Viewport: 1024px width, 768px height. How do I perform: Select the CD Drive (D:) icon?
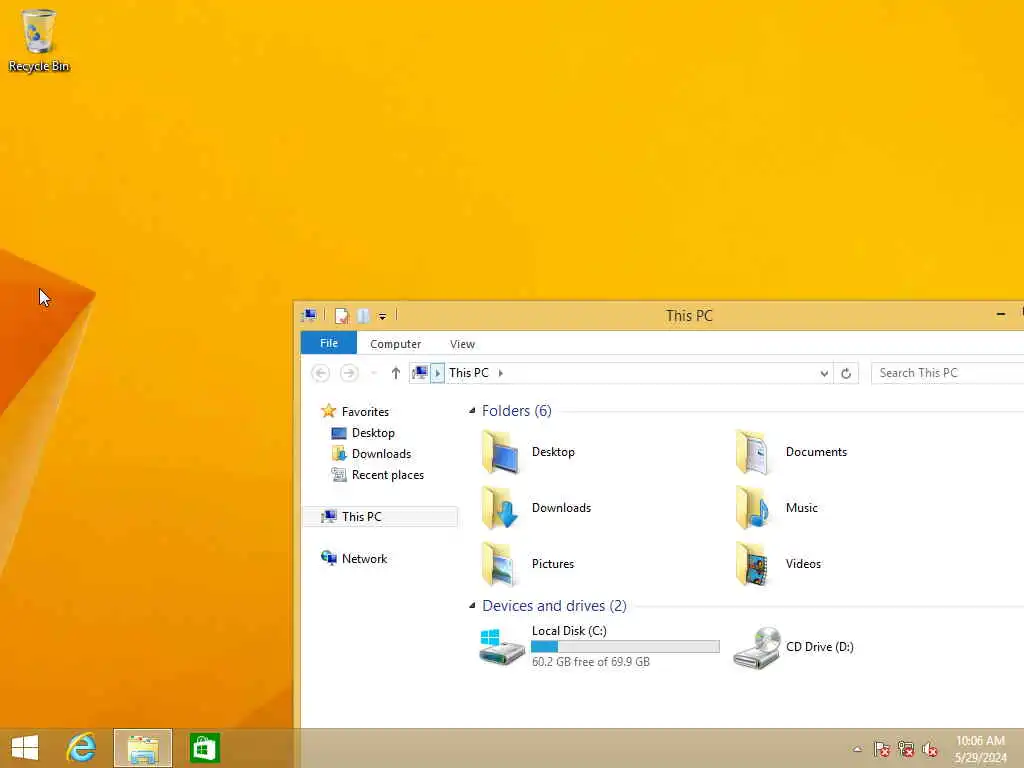pos(756,647)
